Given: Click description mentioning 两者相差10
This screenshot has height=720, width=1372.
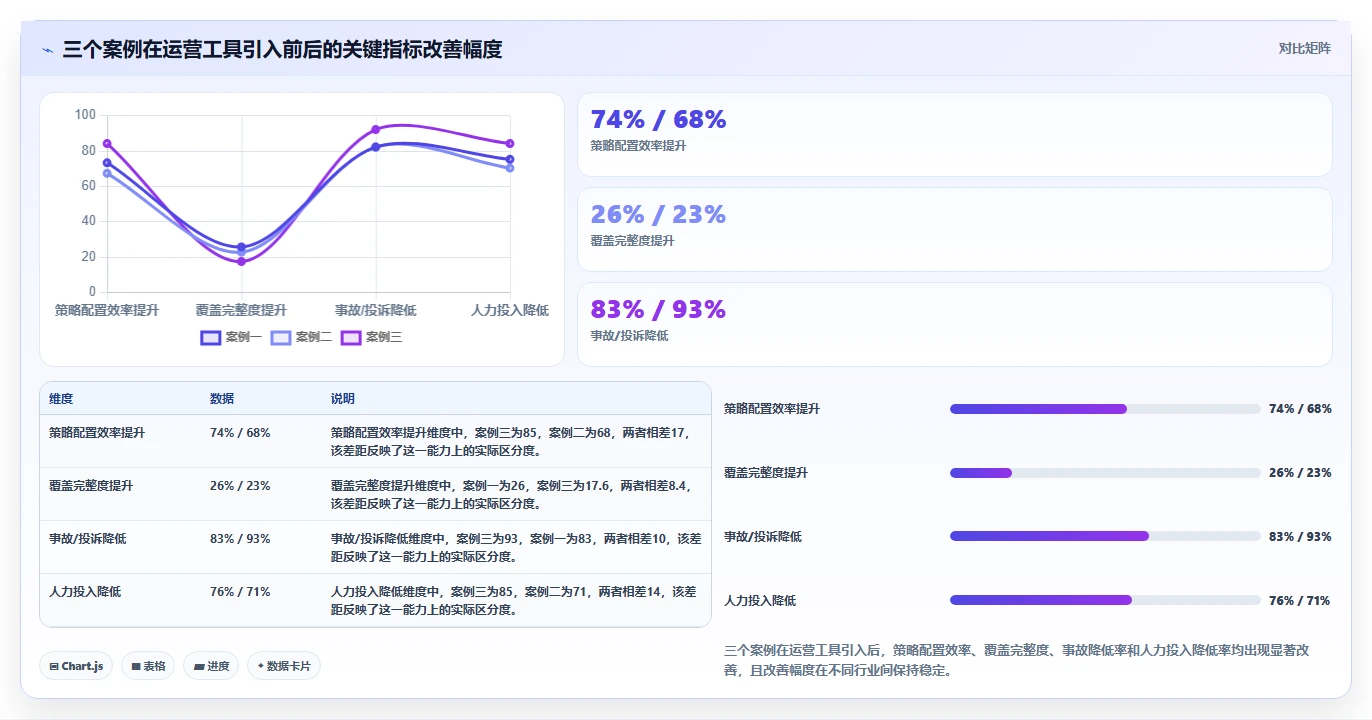Looking at the screenshot, I should click(x=514, y=547).
